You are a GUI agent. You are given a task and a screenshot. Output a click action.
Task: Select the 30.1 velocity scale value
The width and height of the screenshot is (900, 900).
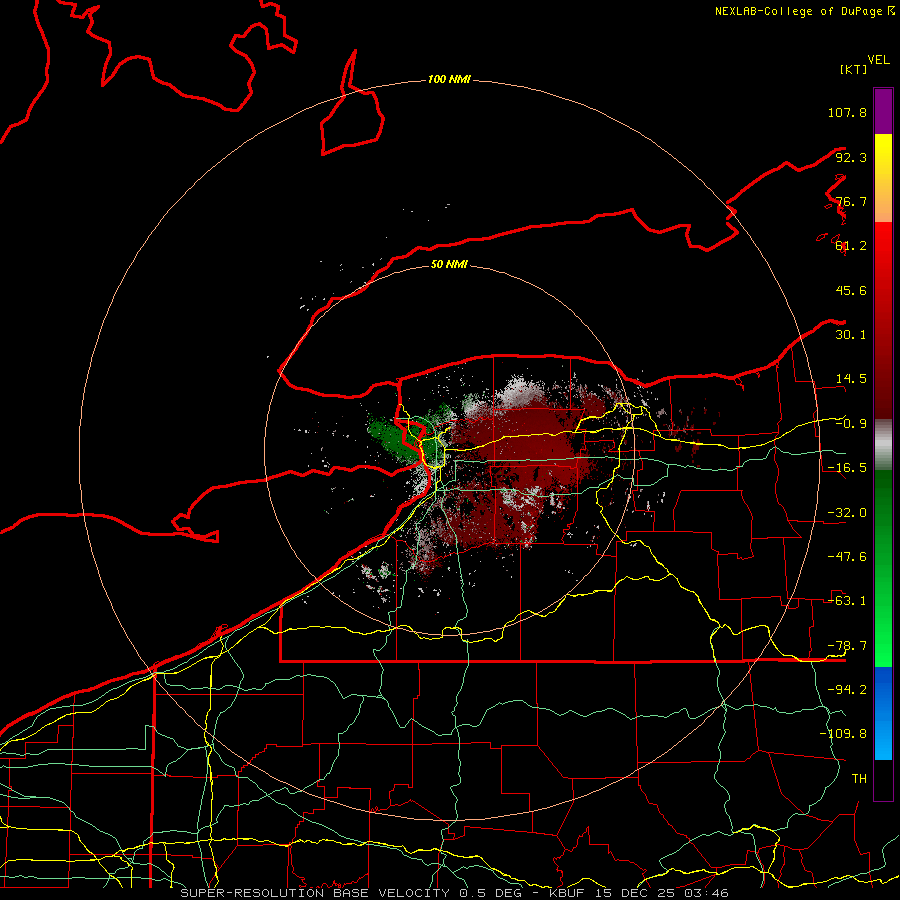click(851, 335)
